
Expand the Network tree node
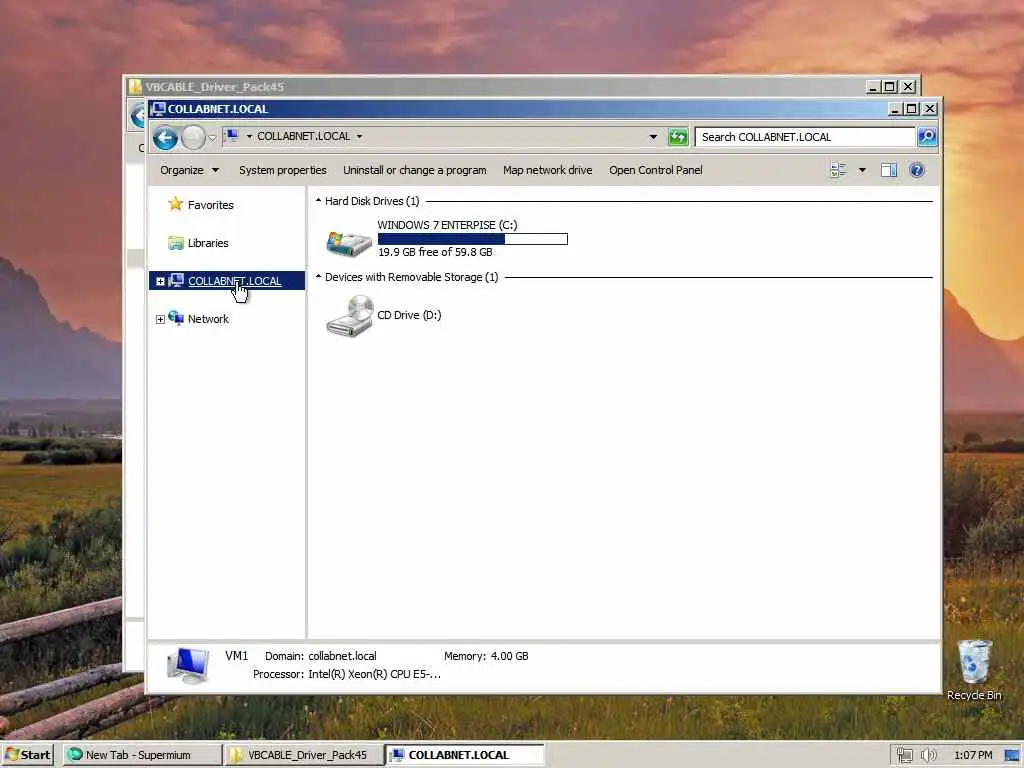pos(160,319)
